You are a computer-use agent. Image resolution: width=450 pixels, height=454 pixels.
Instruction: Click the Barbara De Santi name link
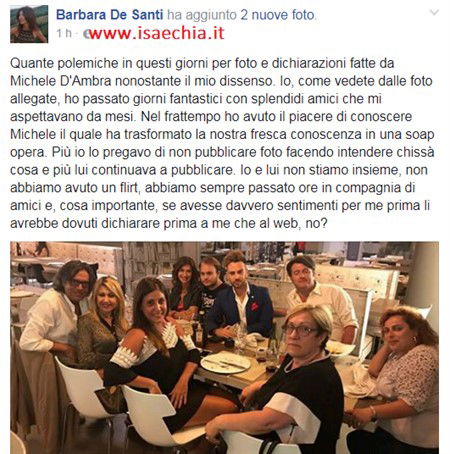click(110, 15)
